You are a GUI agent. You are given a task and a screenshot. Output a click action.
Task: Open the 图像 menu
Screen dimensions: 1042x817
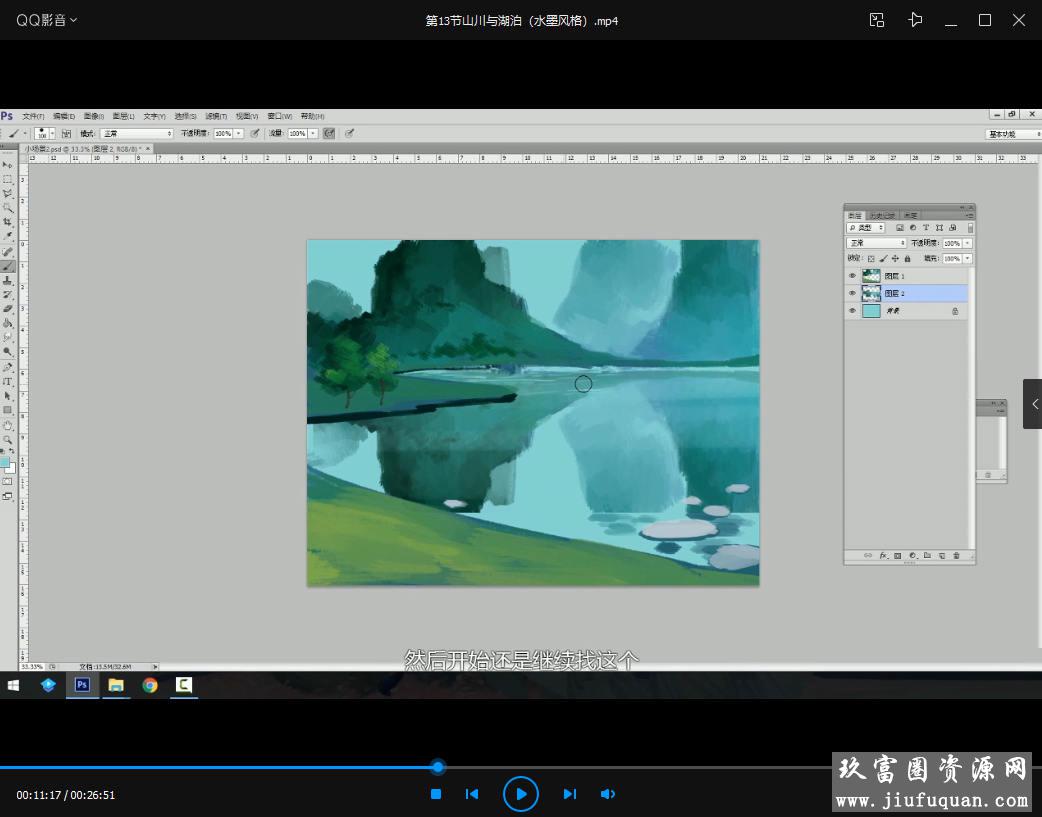94,116
